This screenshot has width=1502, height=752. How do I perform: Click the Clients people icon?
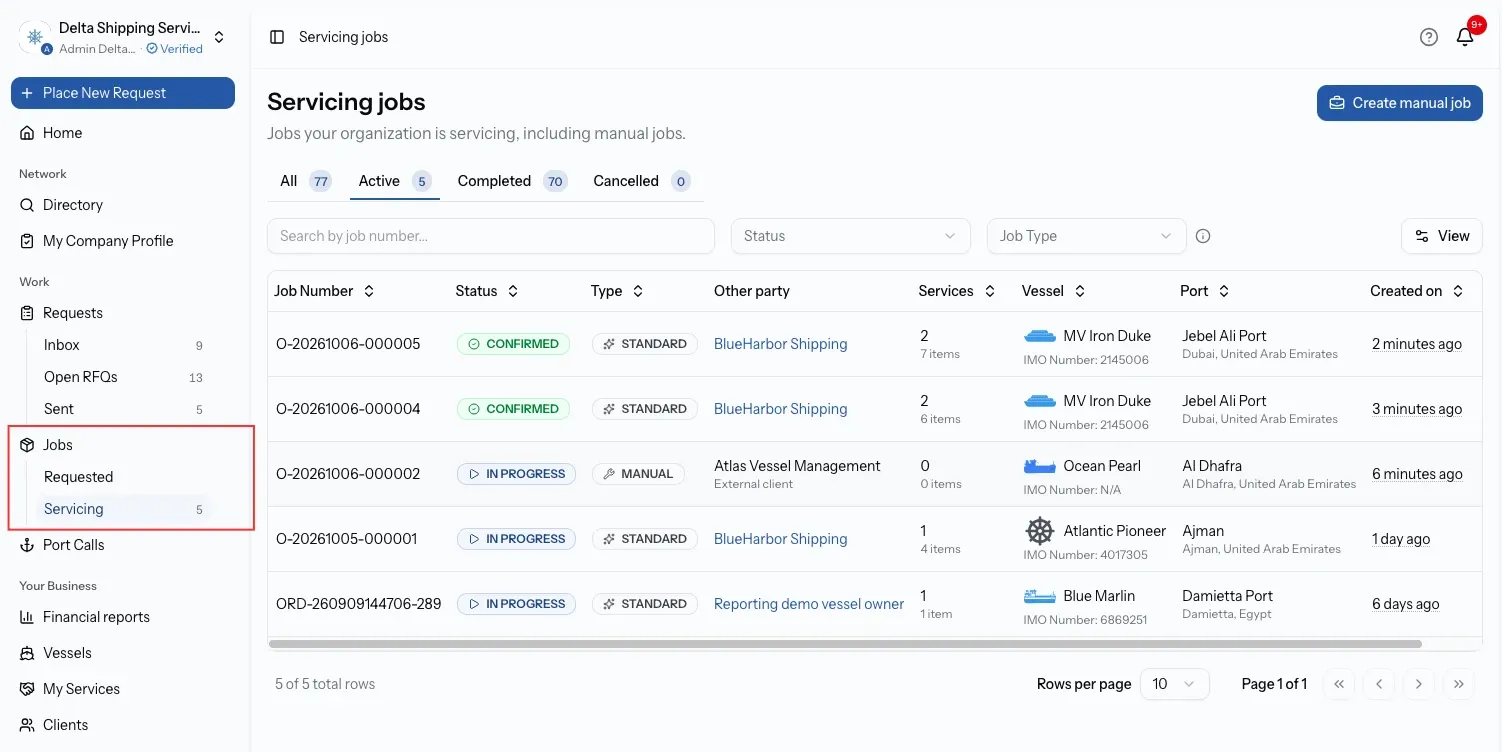[x=27, y=725]
